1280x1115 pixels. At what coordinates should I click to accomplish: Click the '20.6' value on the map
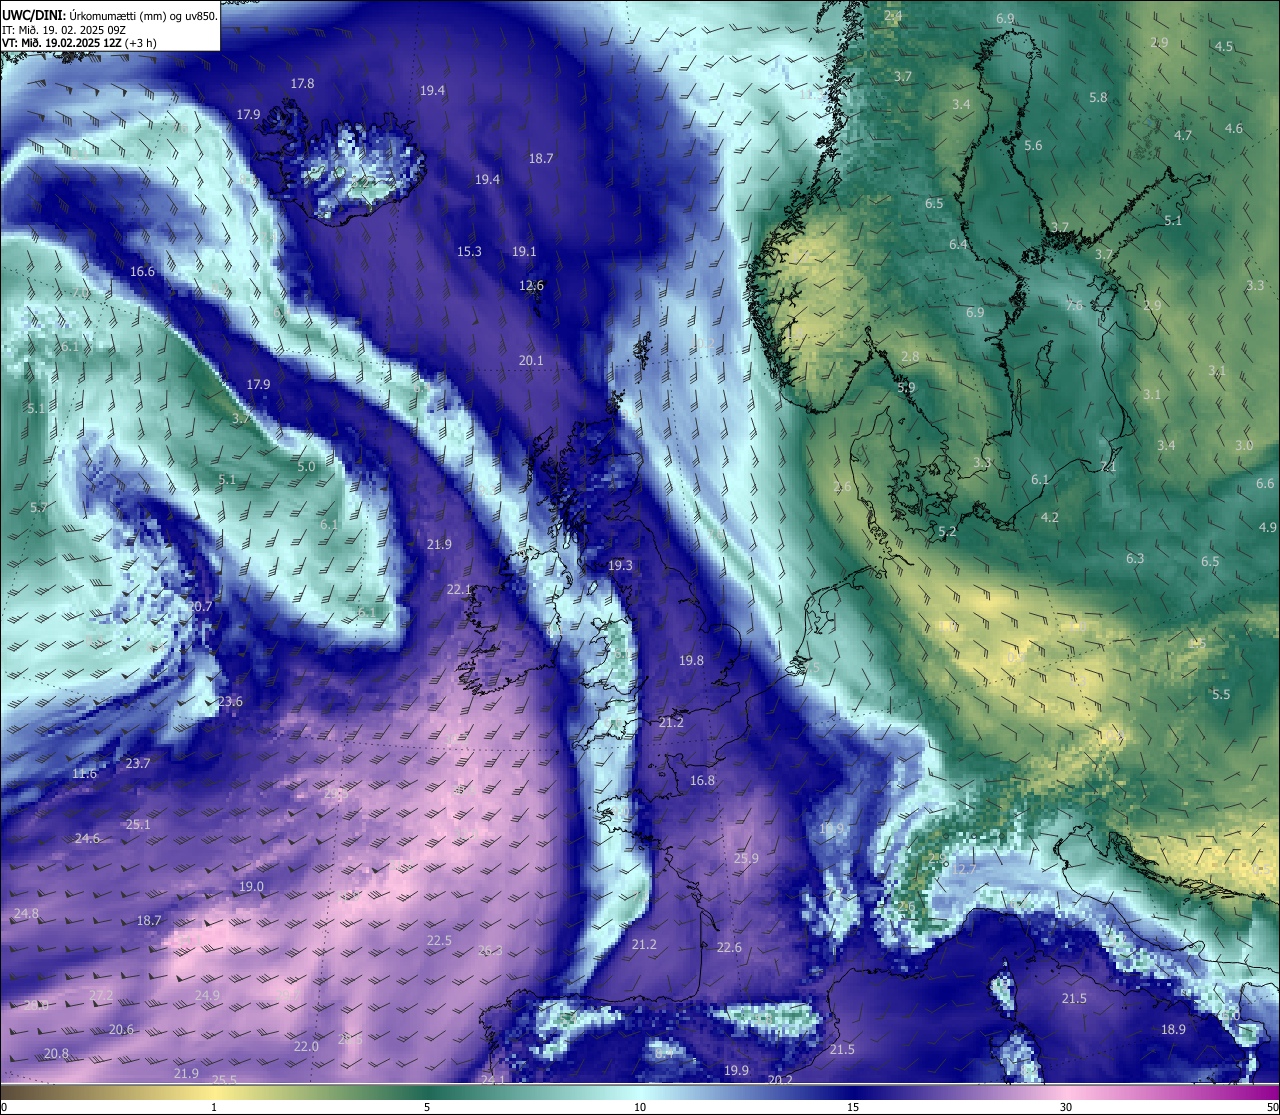pyautogui.click(x=121, y=1030)
